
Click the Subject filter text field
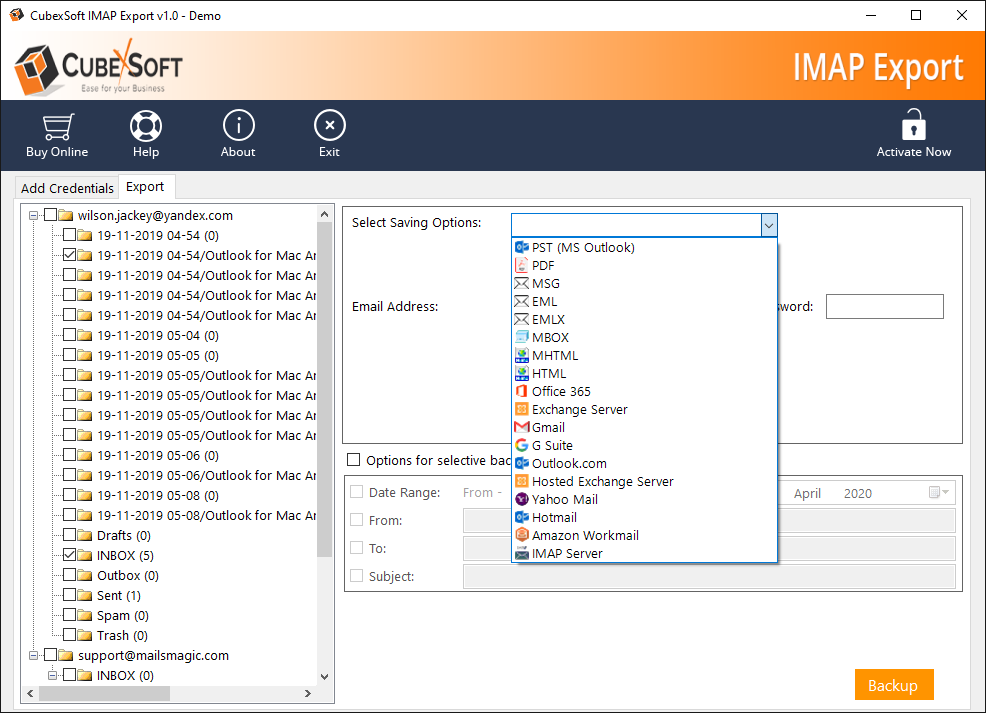tap(709, 577)
